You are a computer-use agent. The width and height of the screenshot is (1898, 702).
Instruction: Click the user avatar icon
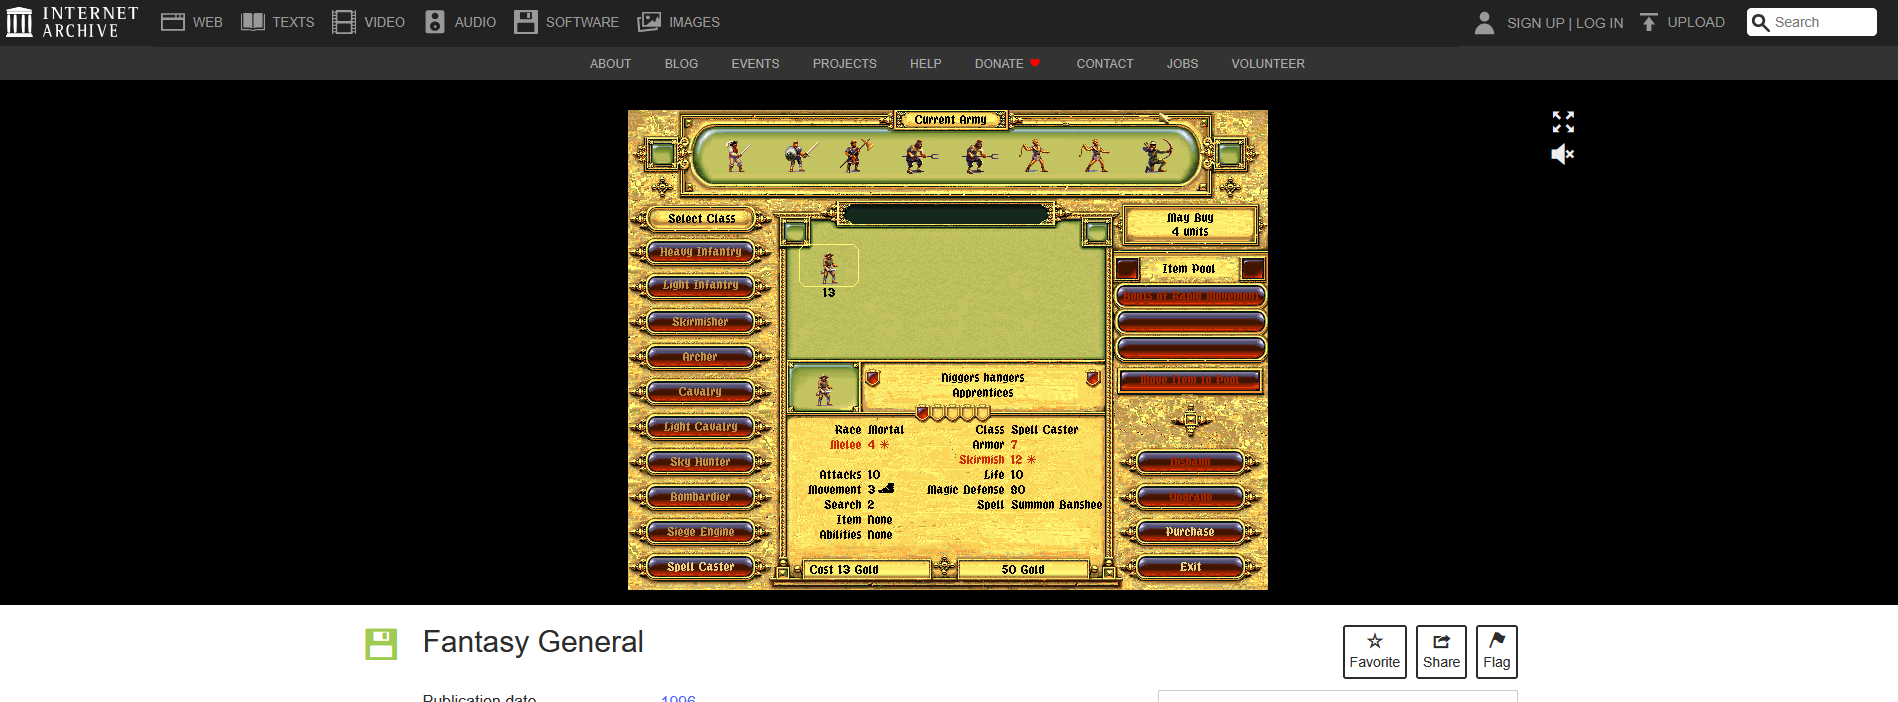1484,22
